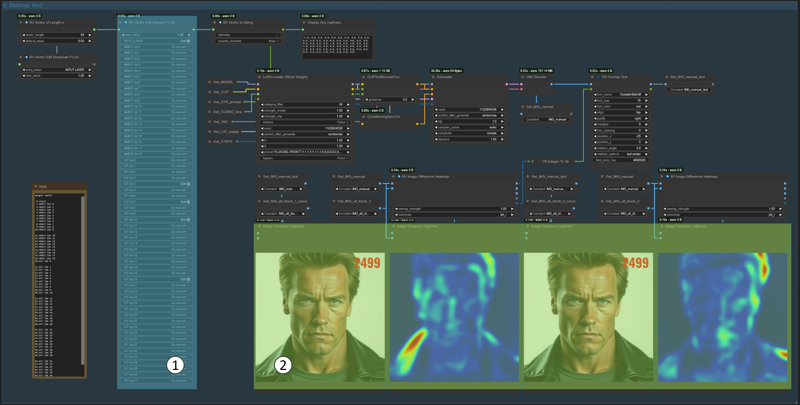Click the Get_COMBO_lora node

(225, 112)
